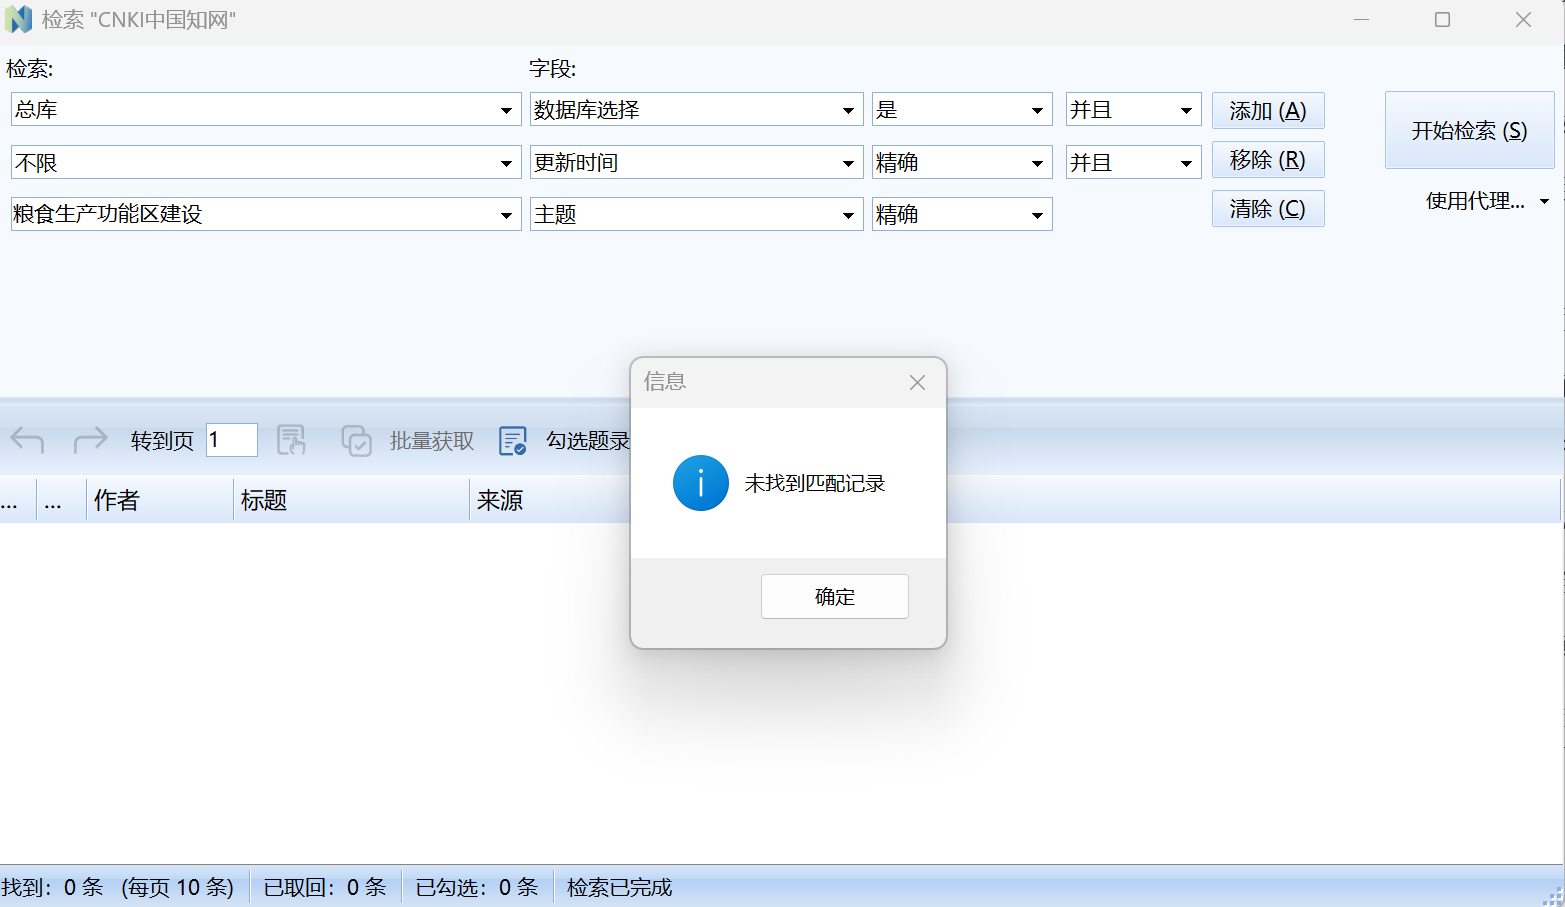Screen dimensions: 1565x907
Task: Open the 主题 field dropdown
Action: (848, 214)
